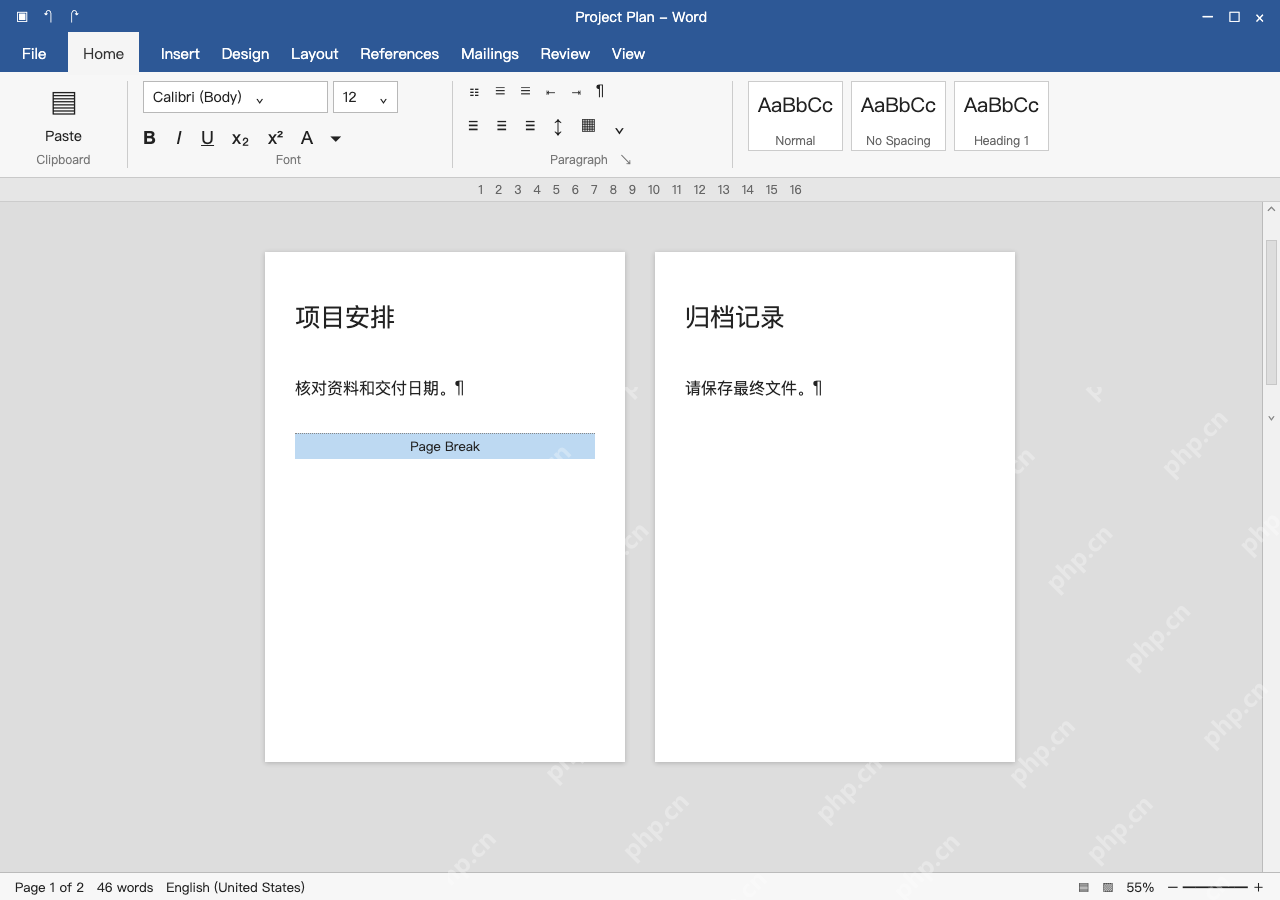Click the vertical scrollbar thumb
1280x900 pixels.
[x=1272, y=312]
